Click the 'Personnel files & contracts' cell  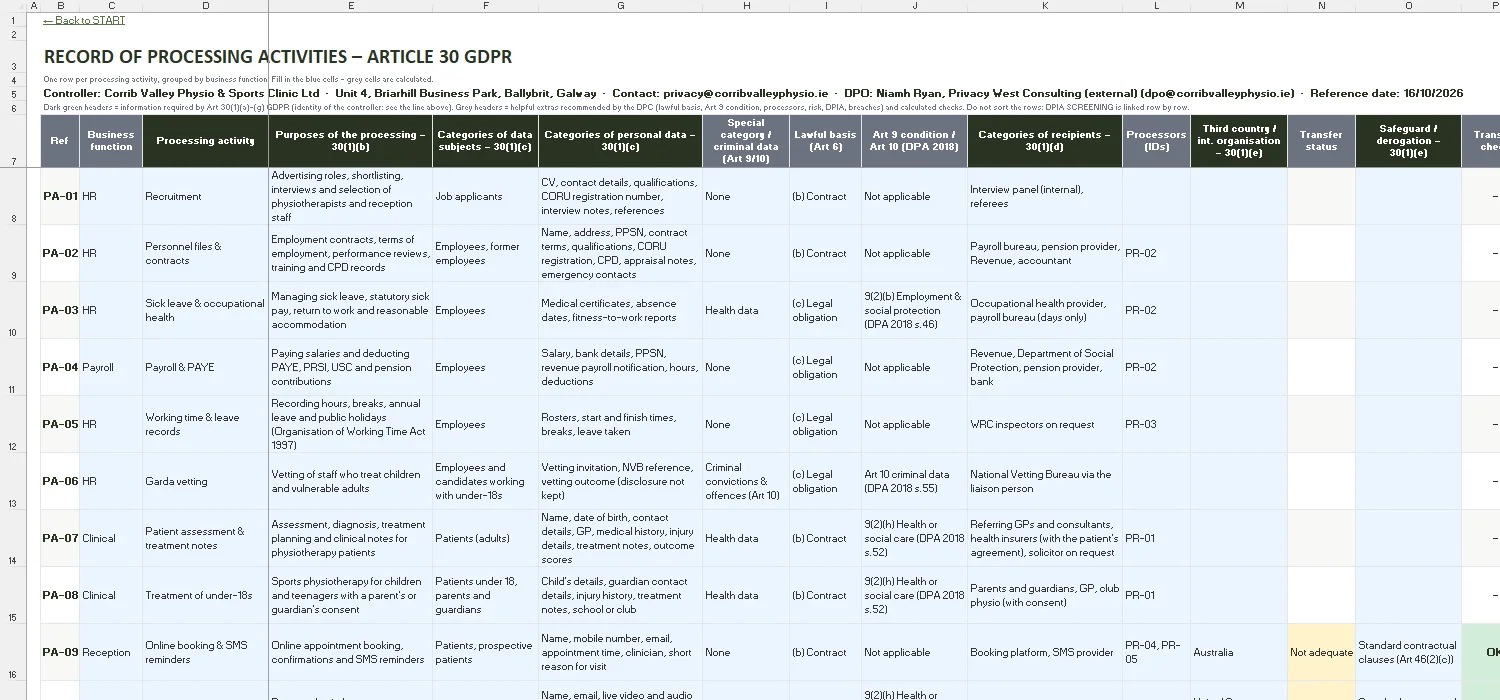pyautogui.click(x=205, y=253)
